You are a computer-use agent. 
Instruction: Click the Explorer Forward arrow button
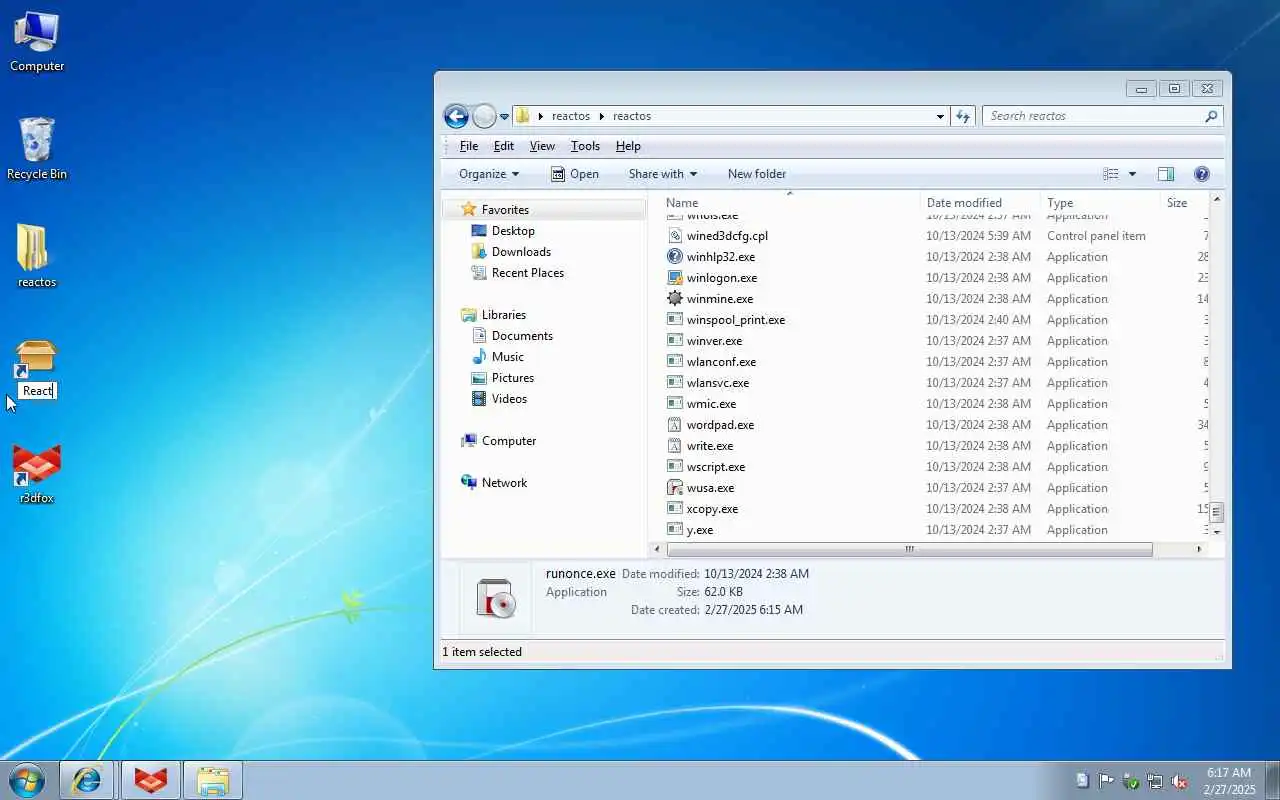(484, 116)
